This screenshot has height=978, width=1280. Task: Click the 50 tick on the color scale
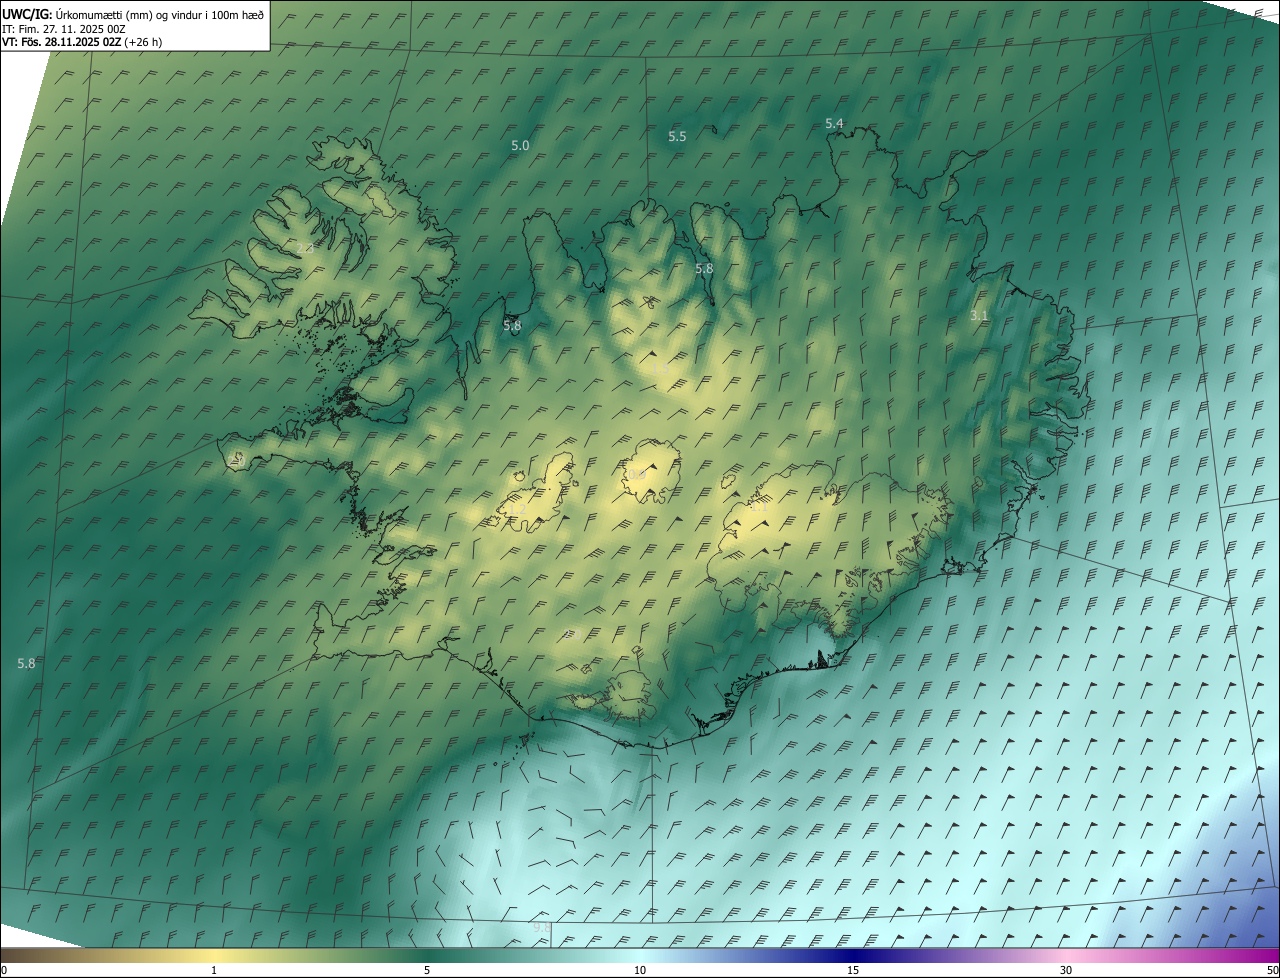point(1272,971)
